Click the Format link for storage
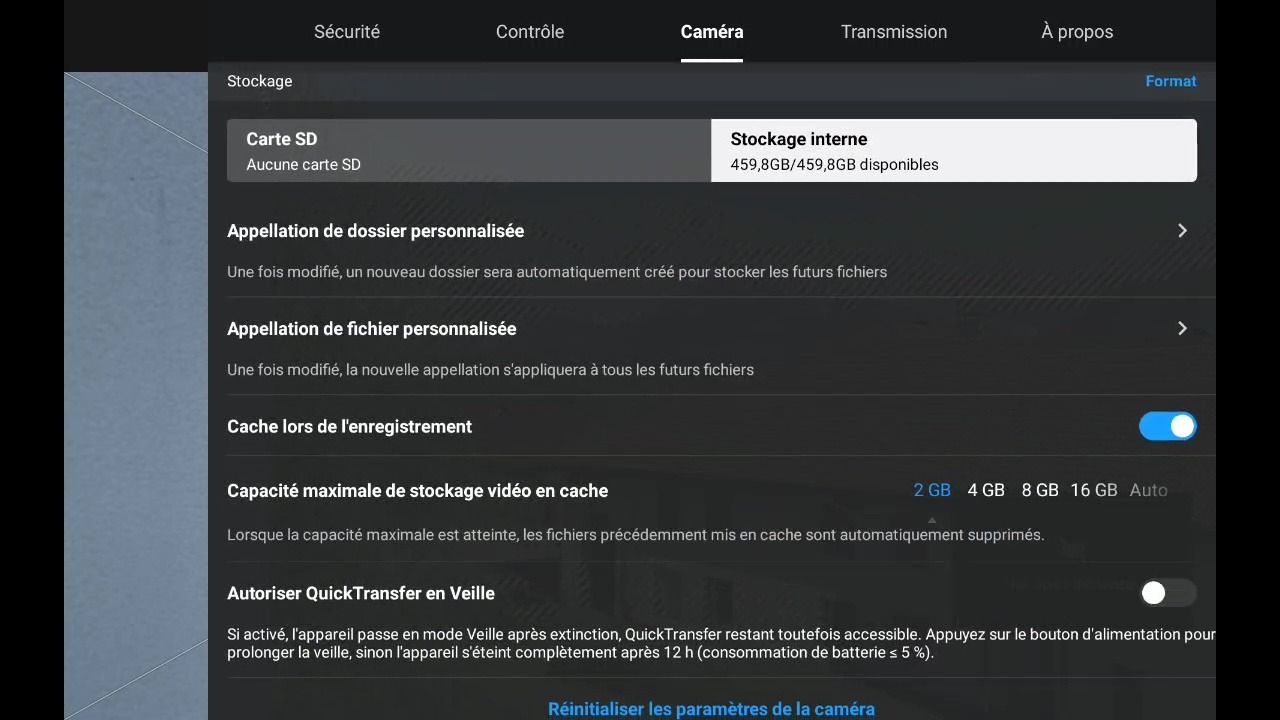The width and height of the screenshot is (1280, 720). point(1171,81)
